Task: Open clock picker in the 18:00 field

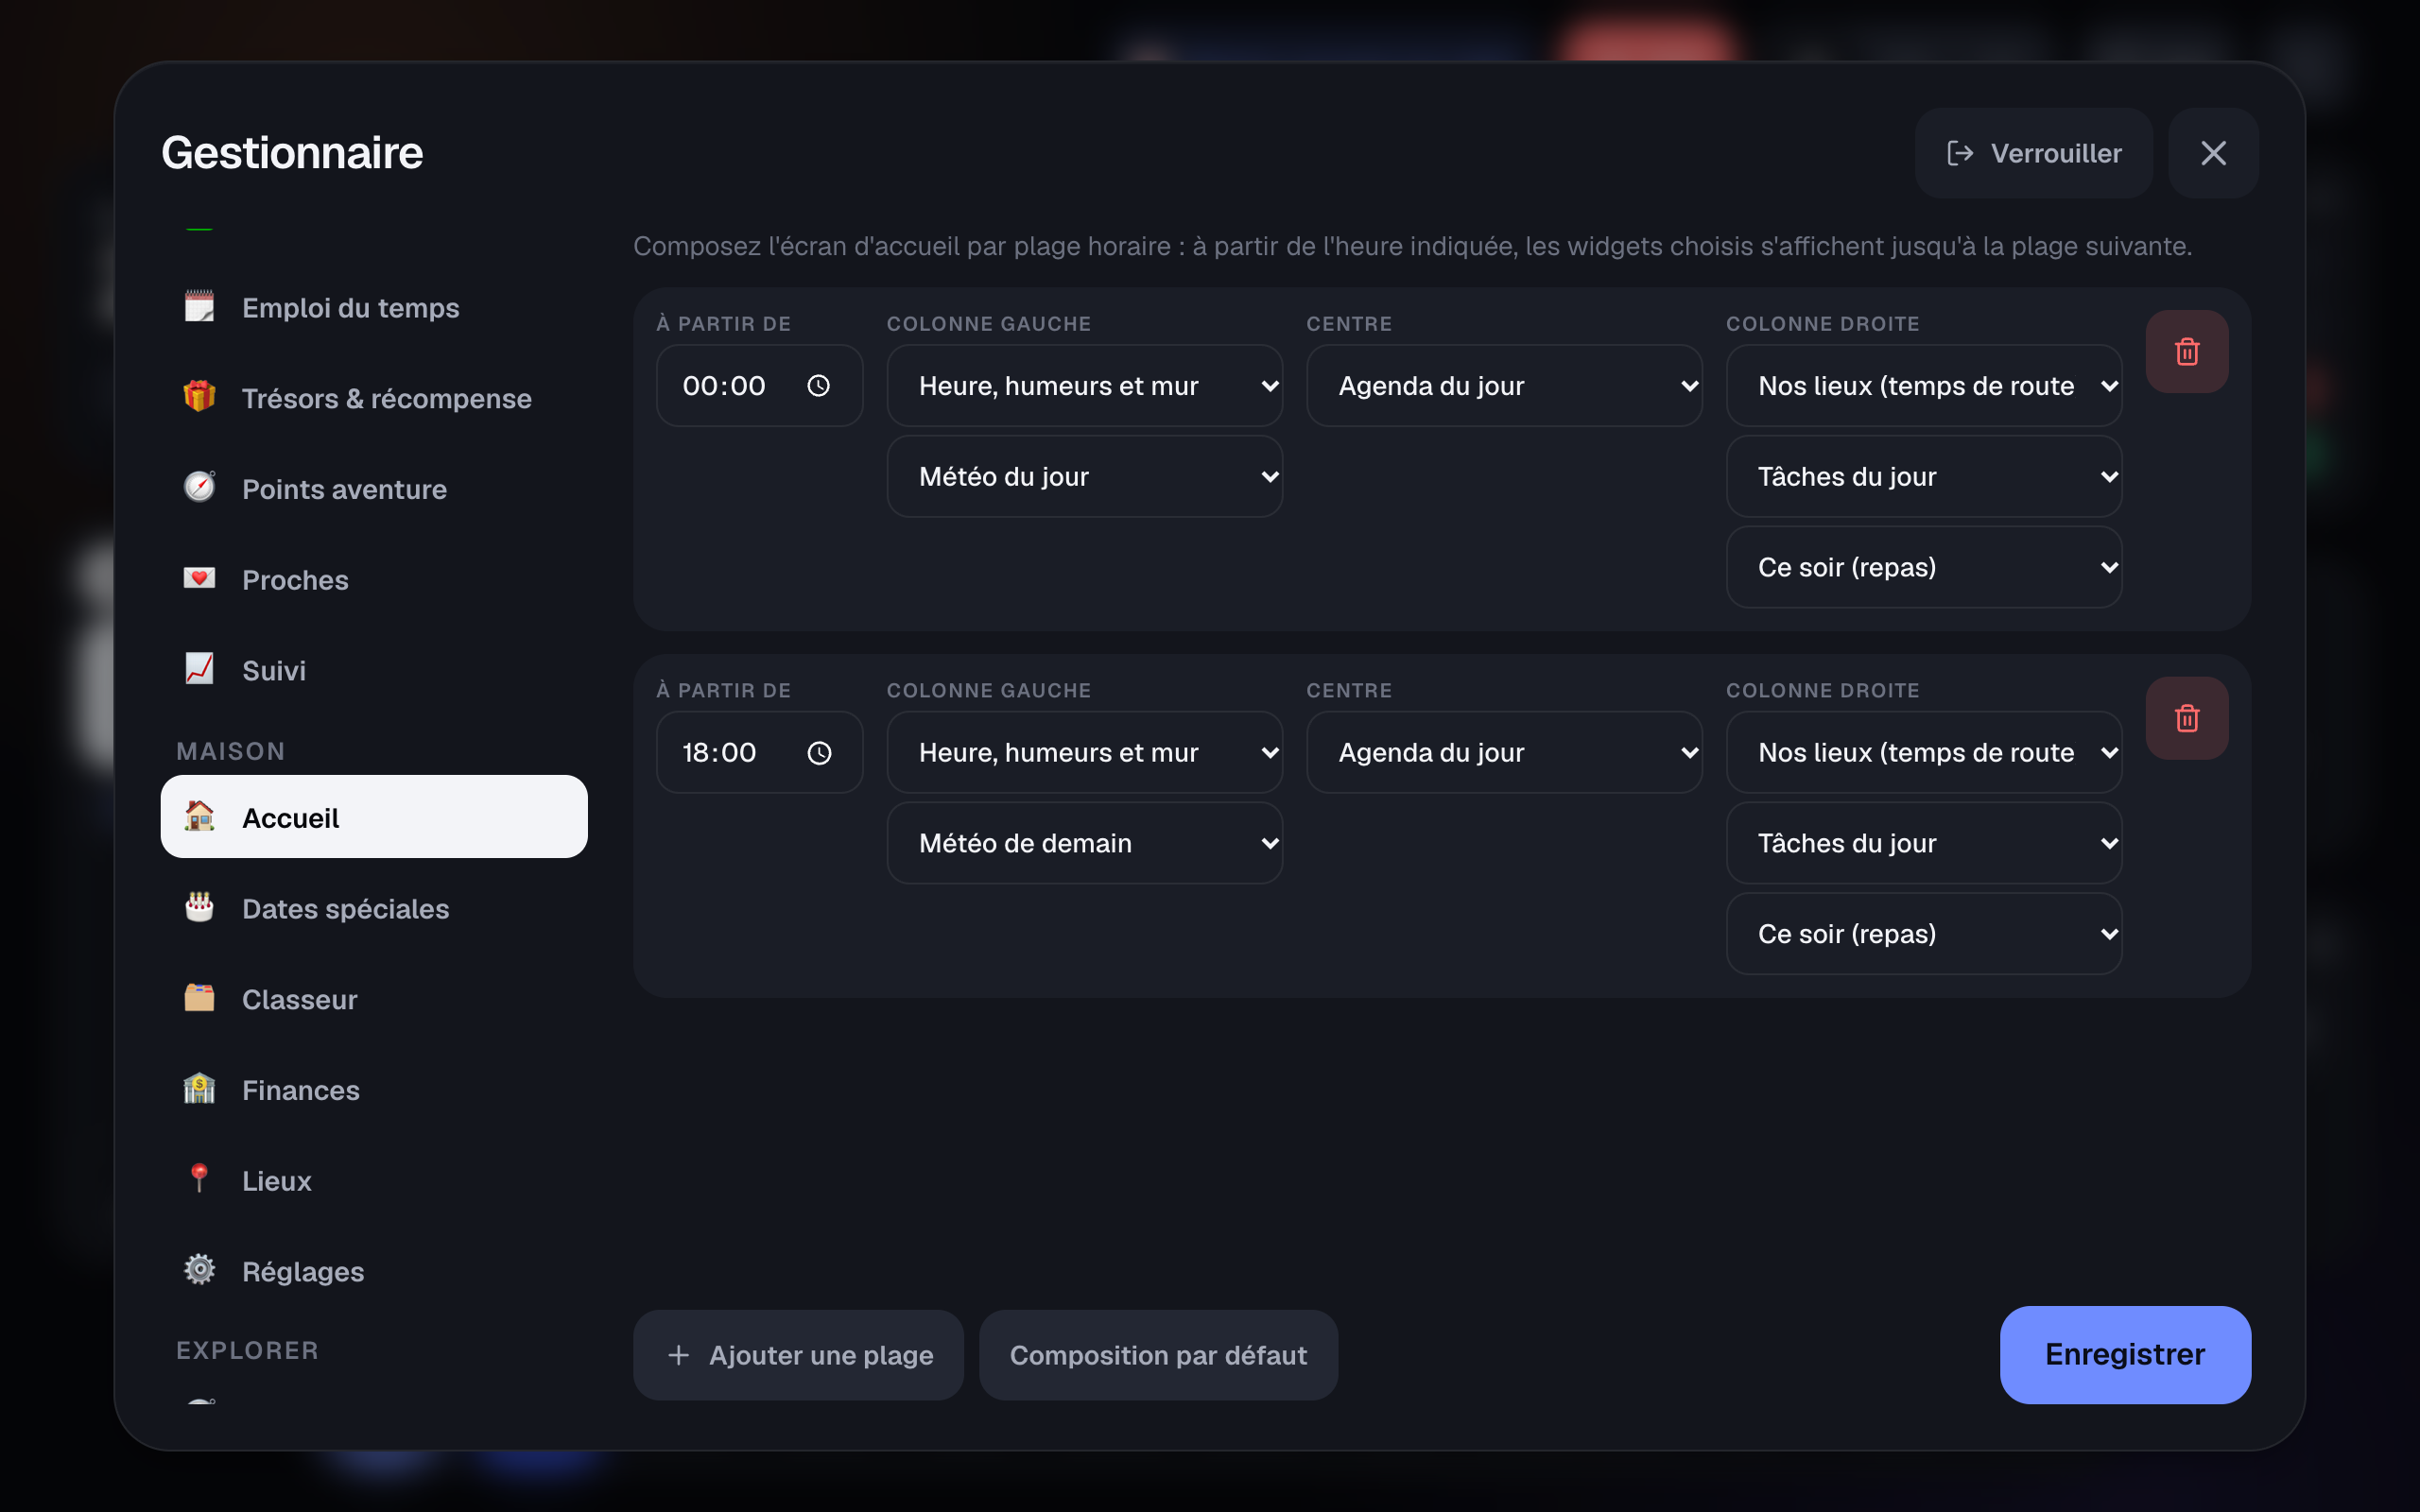Action: tap(818, 753)
